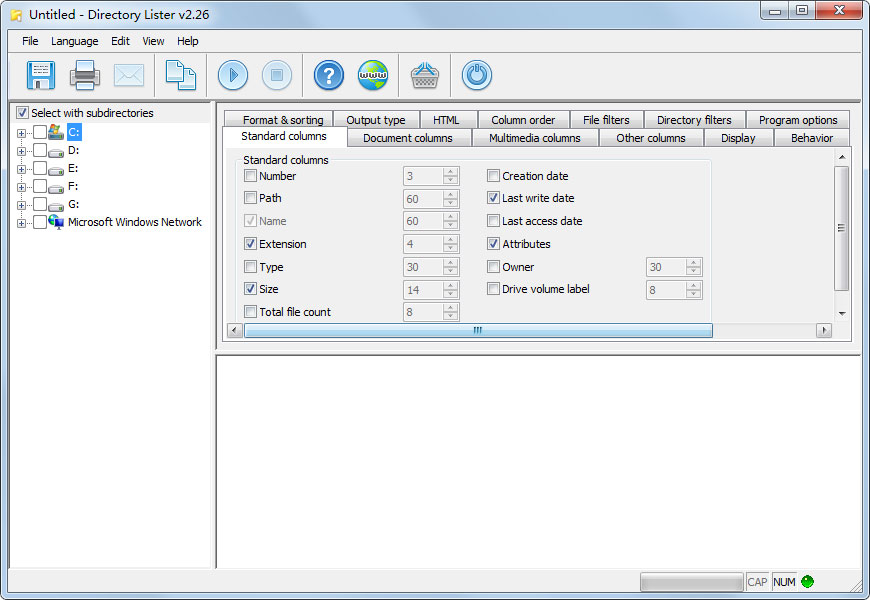Click the Directory Lister title bar icon

point(17,15)
